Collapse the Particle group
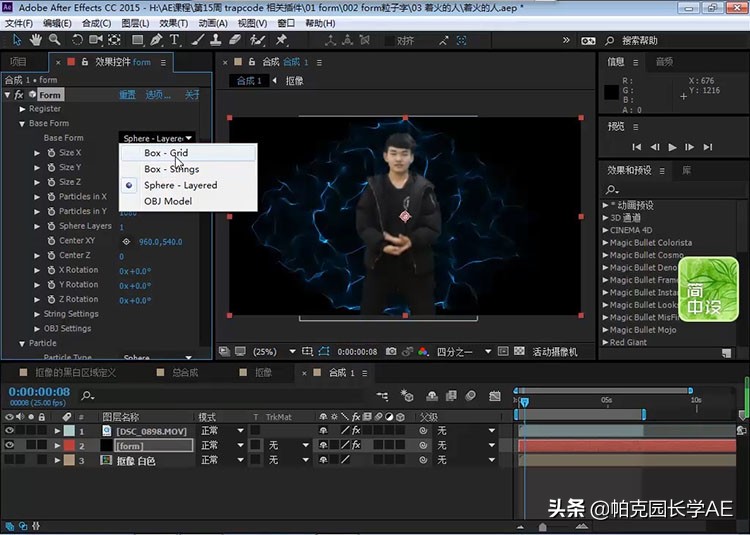This screenshot has height=535, width=750. (x=22, y=344)
